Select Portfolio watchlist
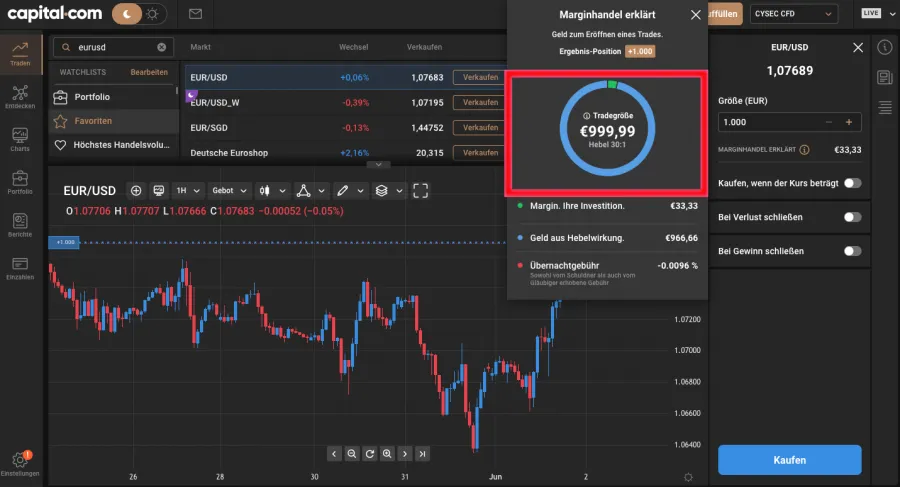900x487 pixels. pyautogui.click(x=112, y=97)
